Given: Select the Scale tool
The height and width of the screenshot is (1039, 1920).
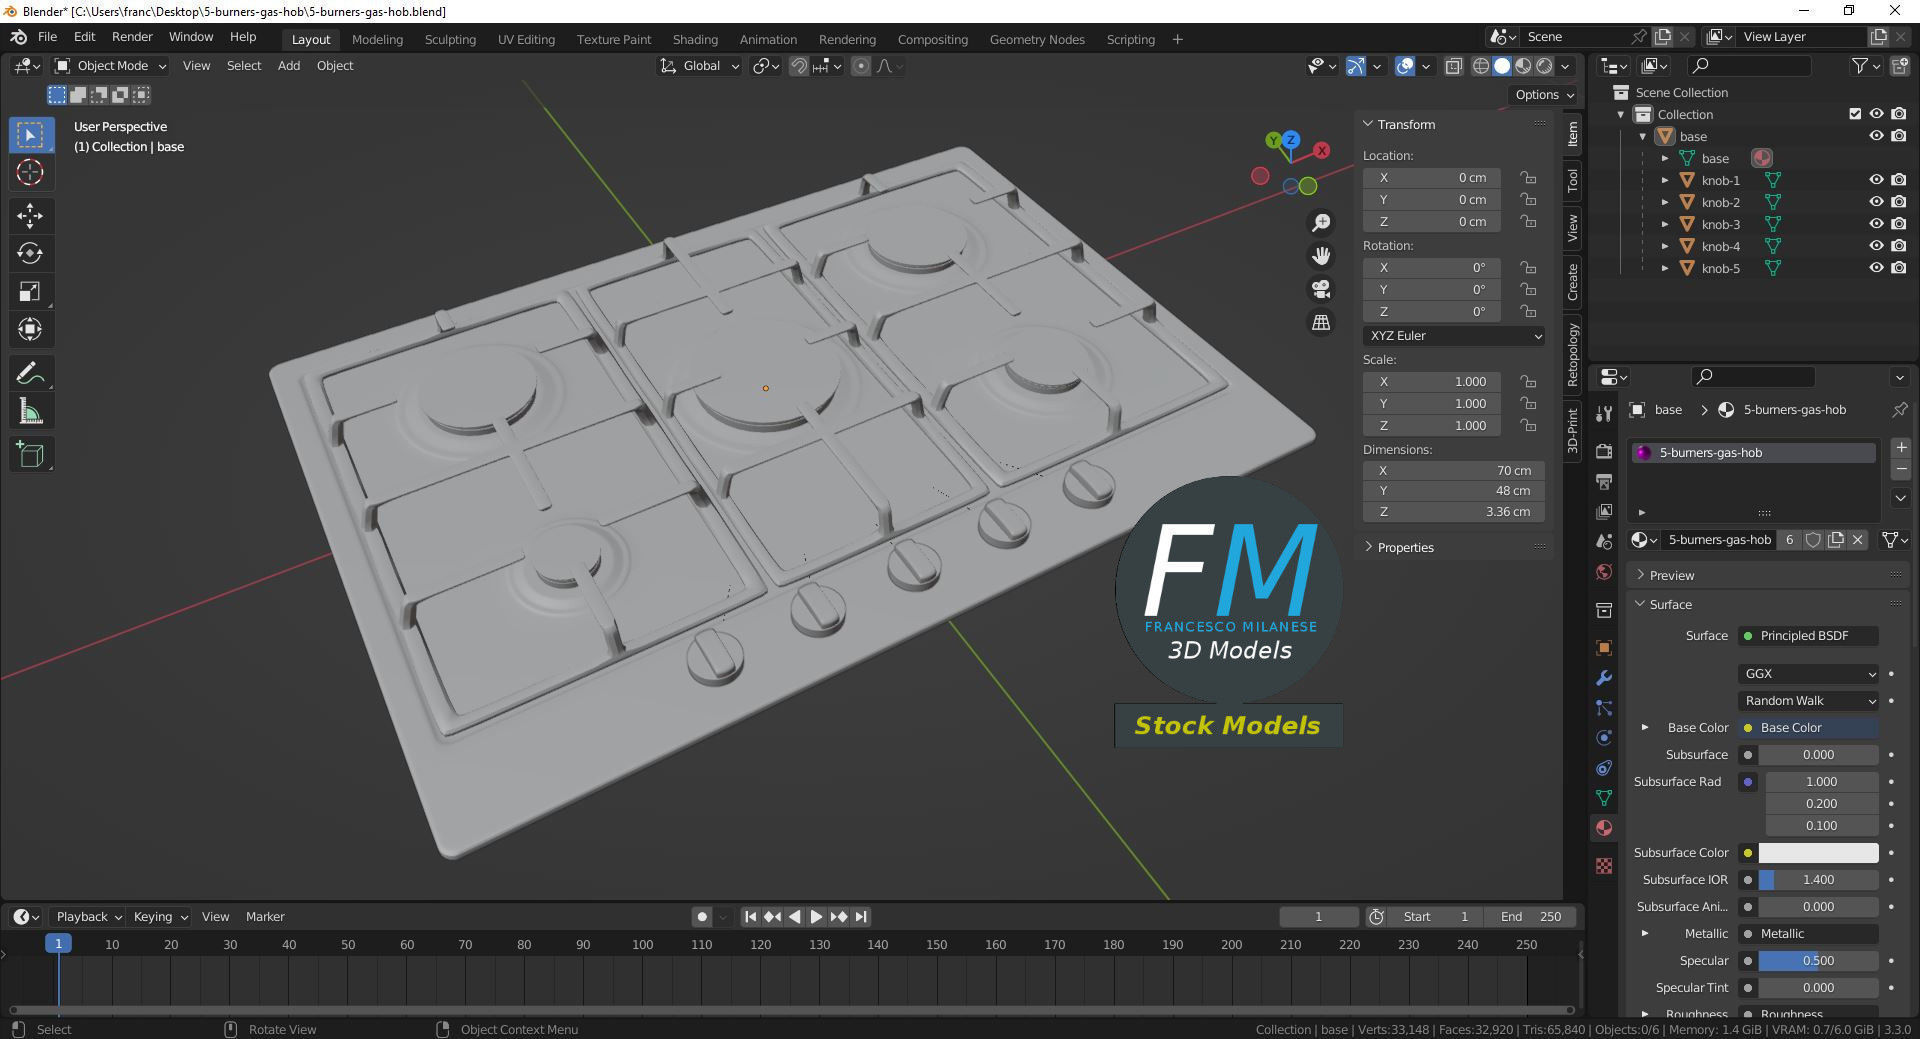Looking at the screenshot, I should pyautogui.click(x=30, y=291).
